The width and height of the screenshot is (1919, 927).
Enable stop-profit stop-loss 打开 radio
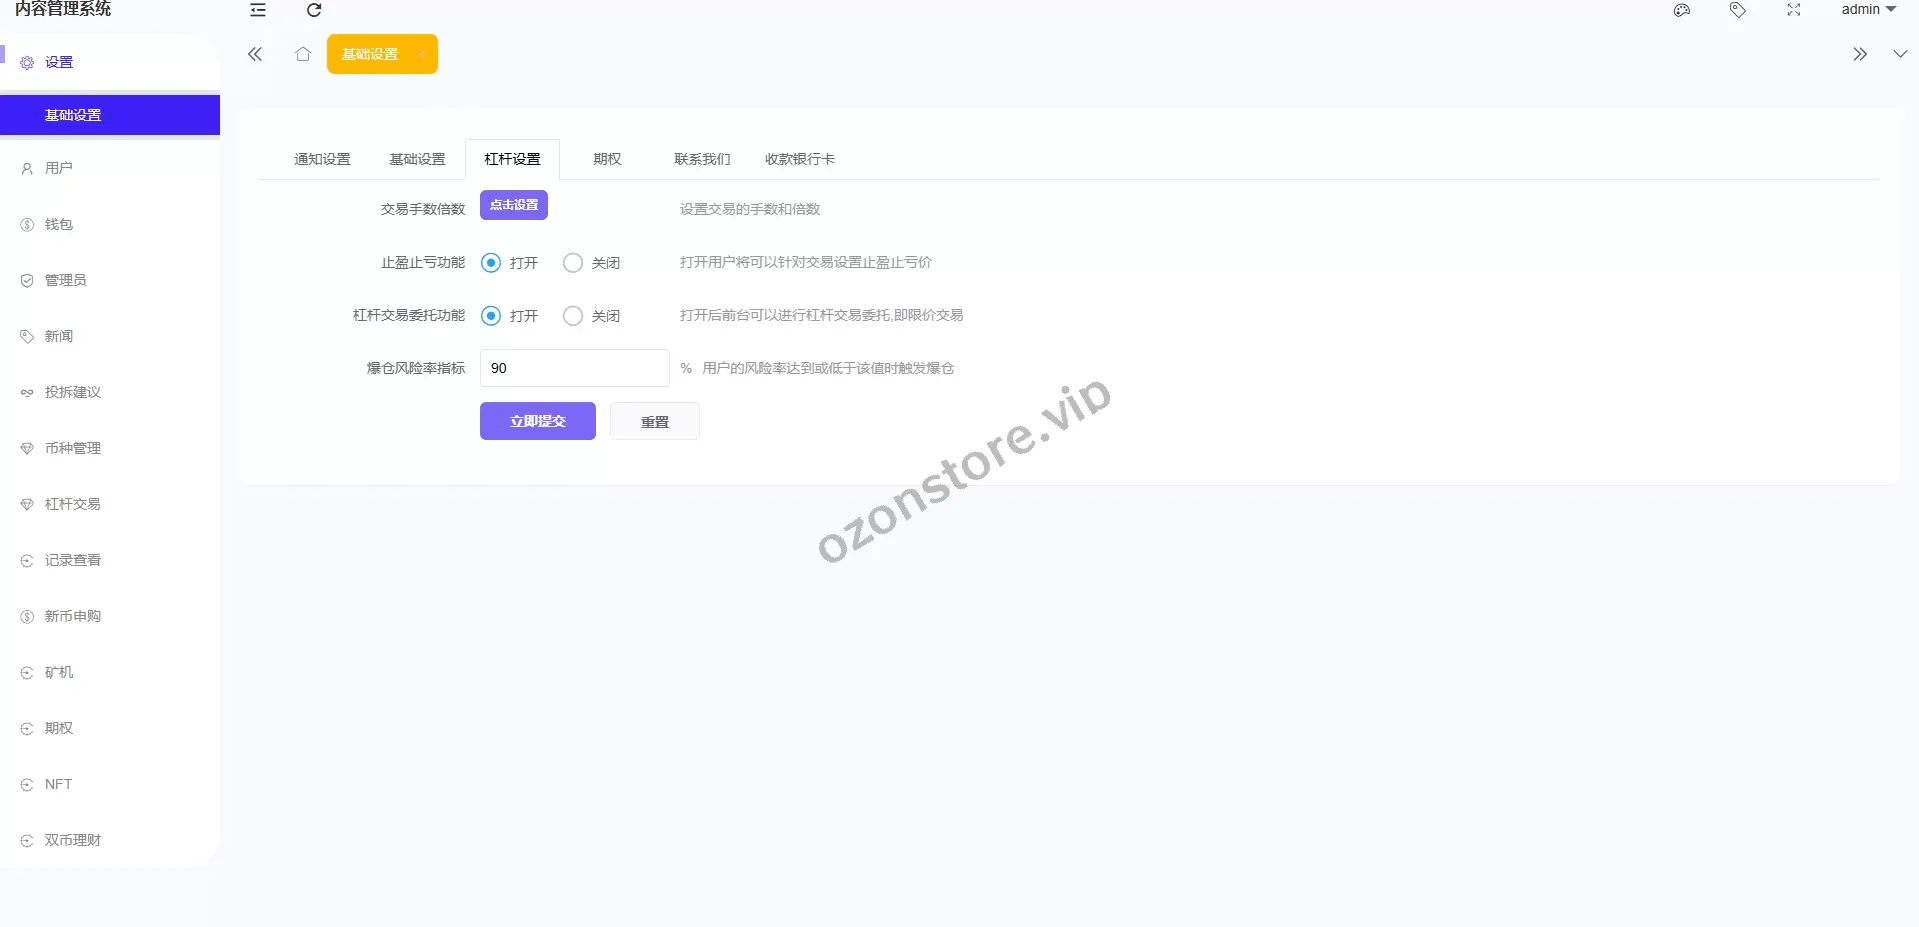(491, 263)
